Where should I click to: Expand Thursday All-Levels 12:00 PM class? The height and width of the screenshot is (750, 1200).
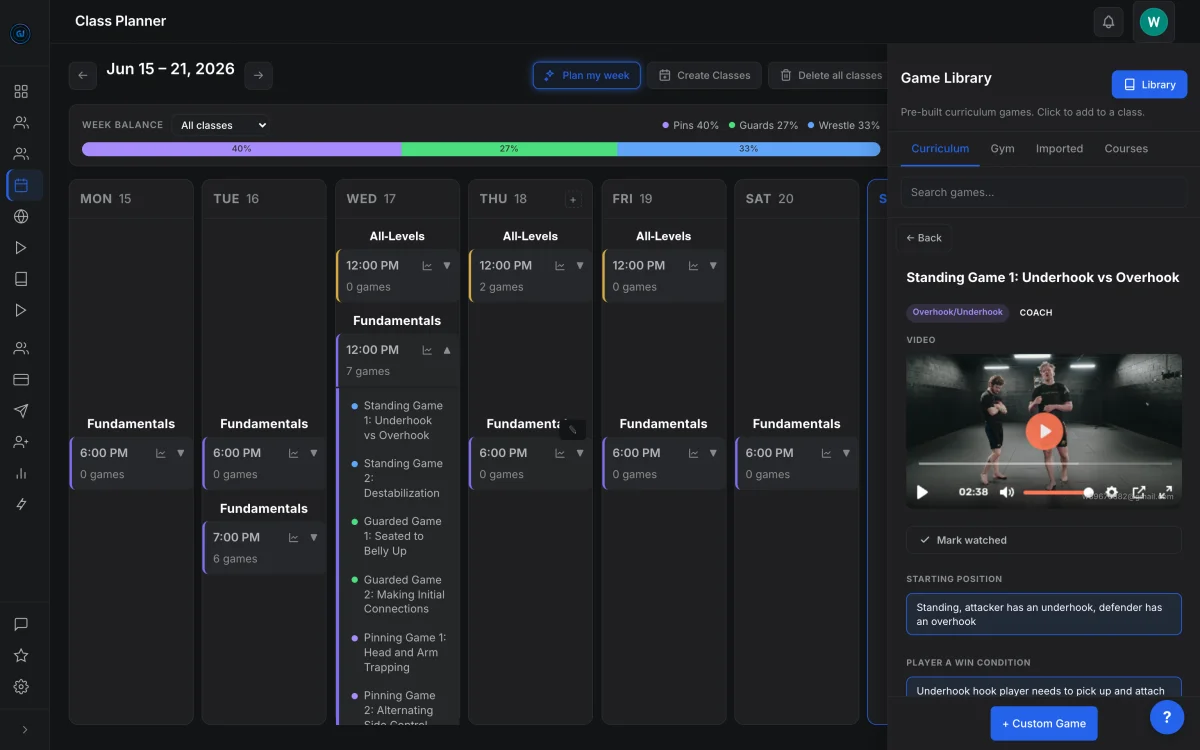(x=580, y=266)
